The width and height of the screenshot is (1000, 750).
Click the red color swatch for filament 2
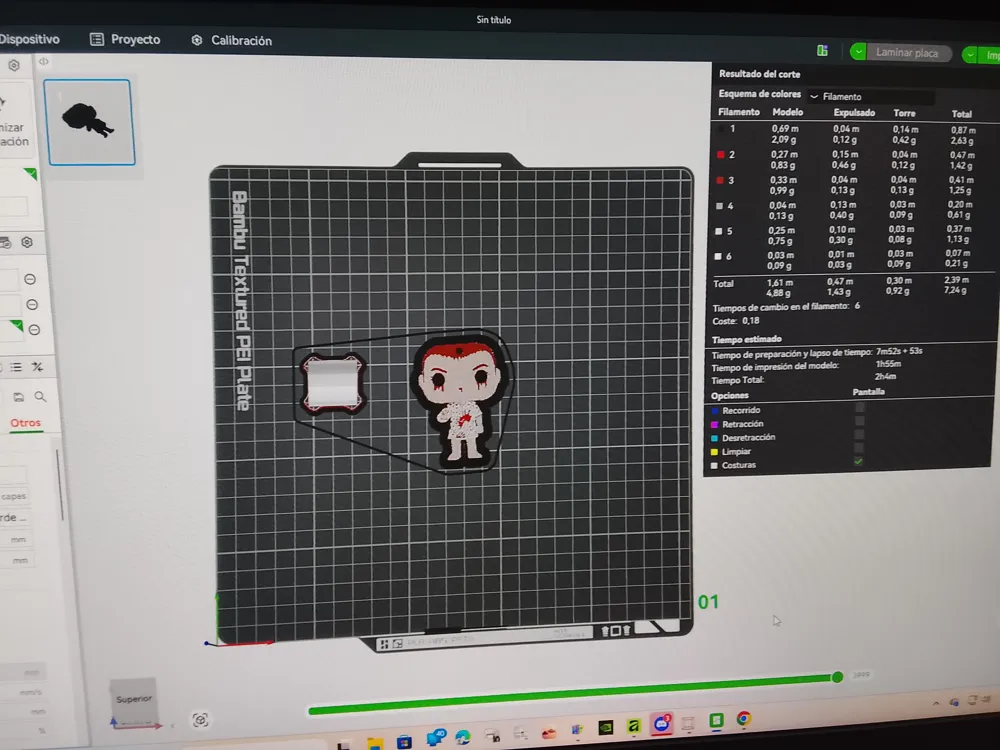[x=721, y=154]
